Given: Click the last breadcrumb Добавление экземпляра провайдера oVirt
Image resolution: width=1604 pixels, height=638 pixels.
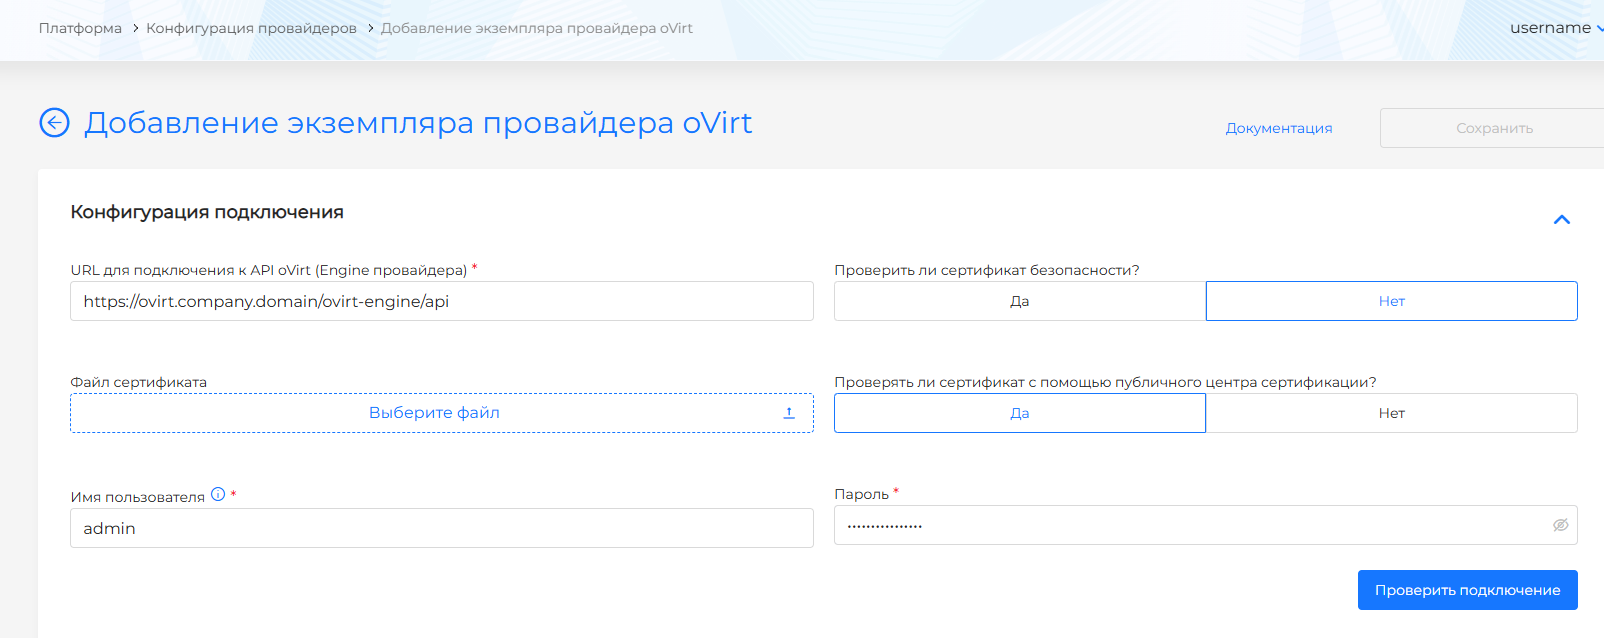Looking at the screenshot, I should (x=536, y=28).
